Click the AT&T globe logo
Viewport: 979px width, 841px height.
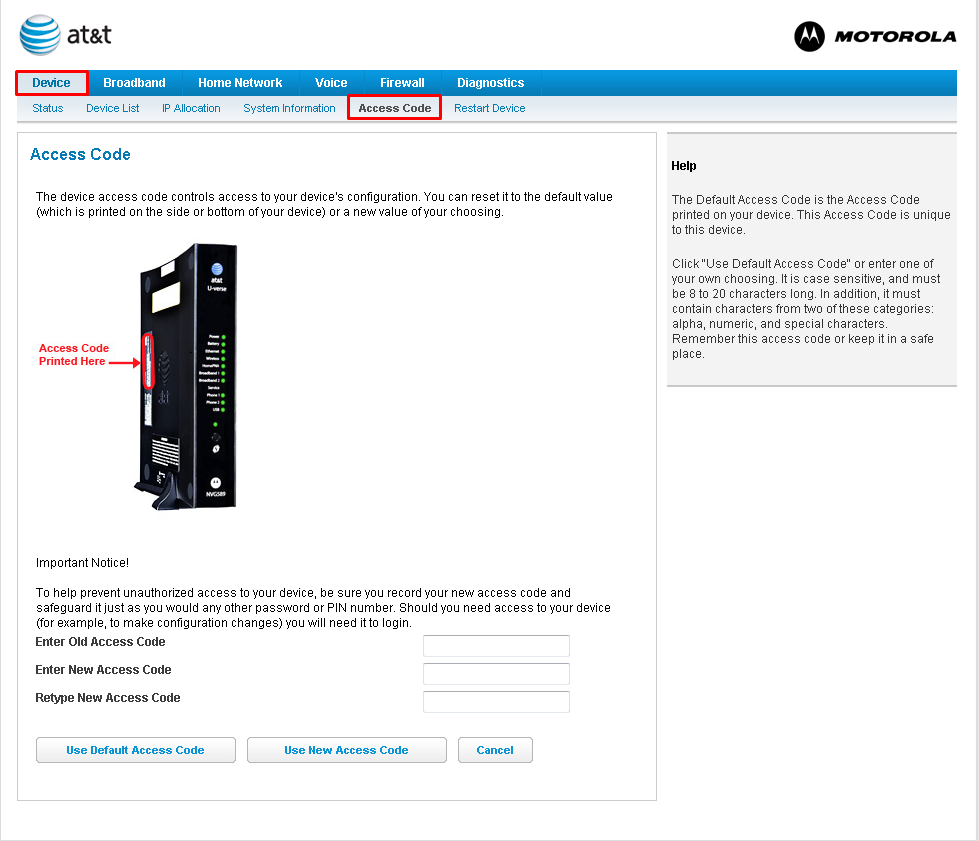[x=39, y=35]
